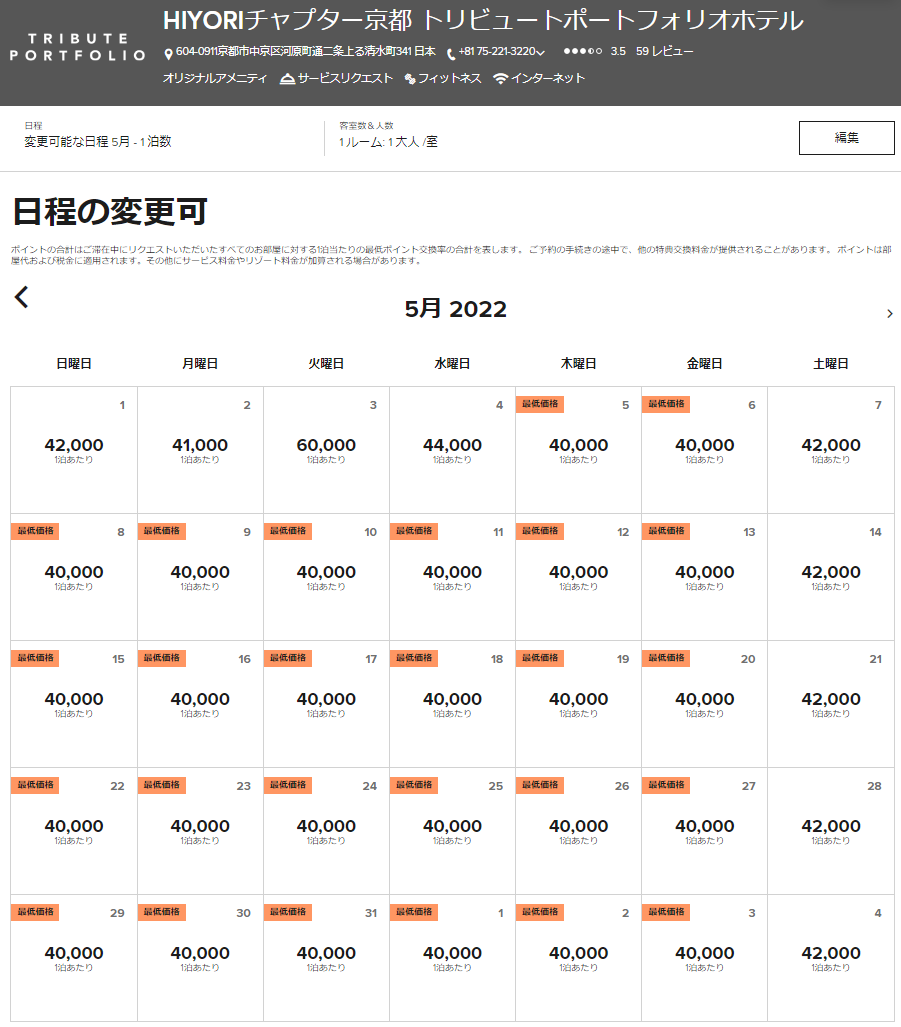
Task: Click the phone icon beside +81 75-221-3220
Action: coord(451,54)
